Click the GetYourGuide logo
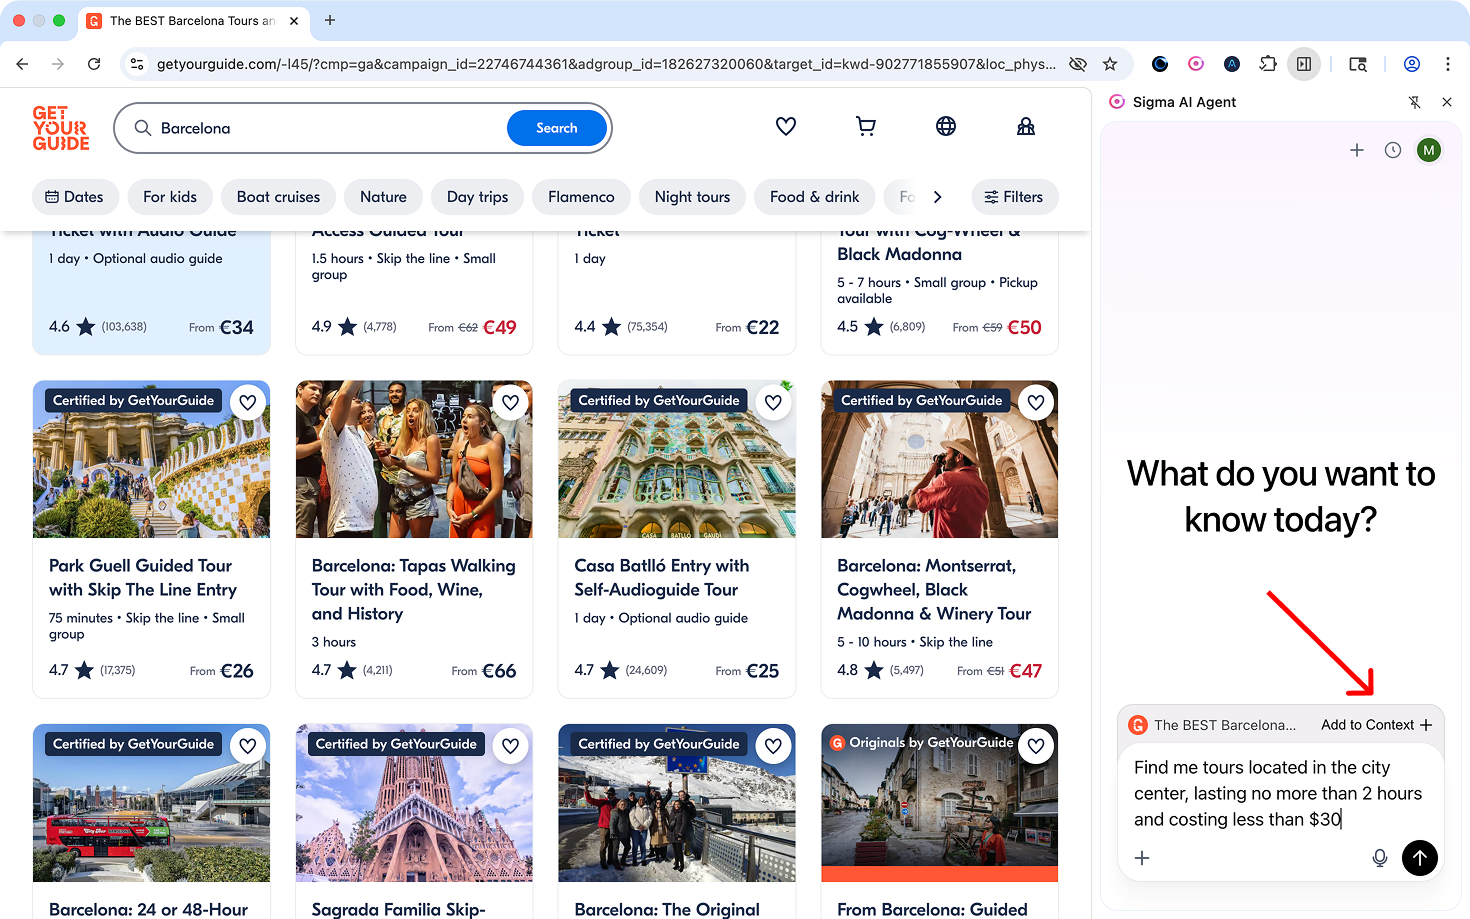The width and height of the screenshot is (1470, 919). click(61, 128)
